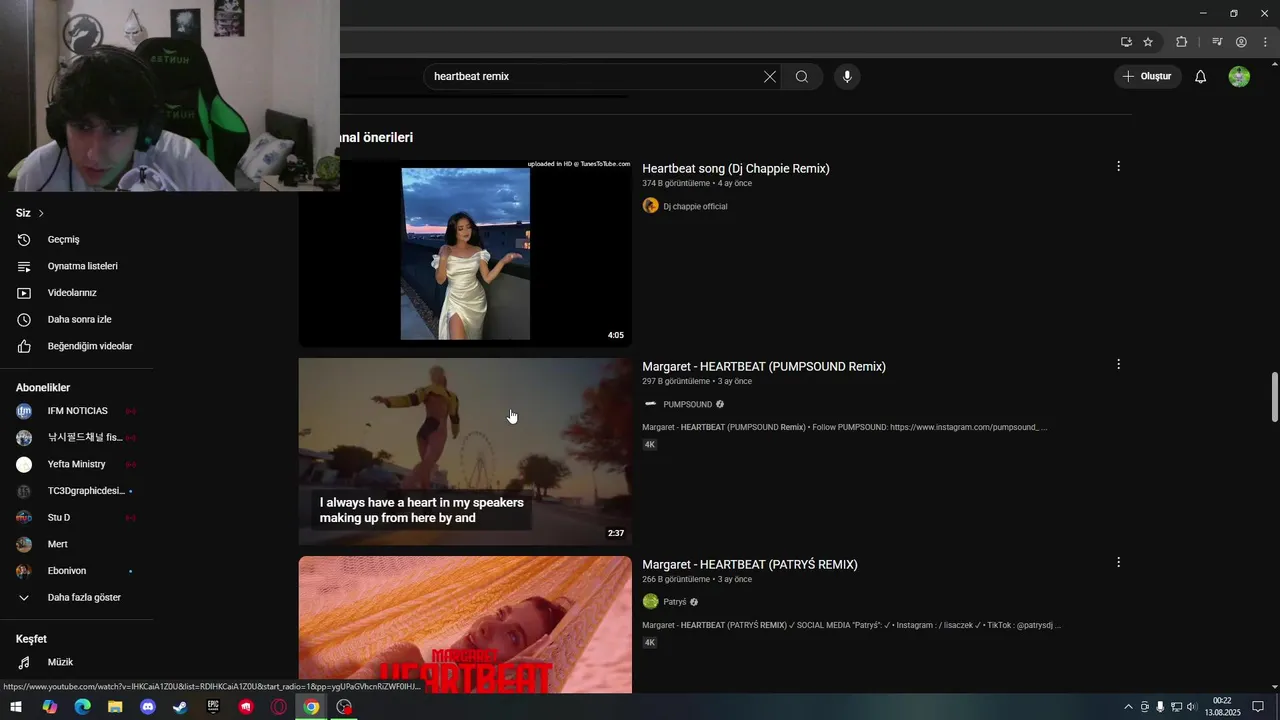Open Copilot from taskbar
The image size is (1280, 720).
[x=49, y=707]
